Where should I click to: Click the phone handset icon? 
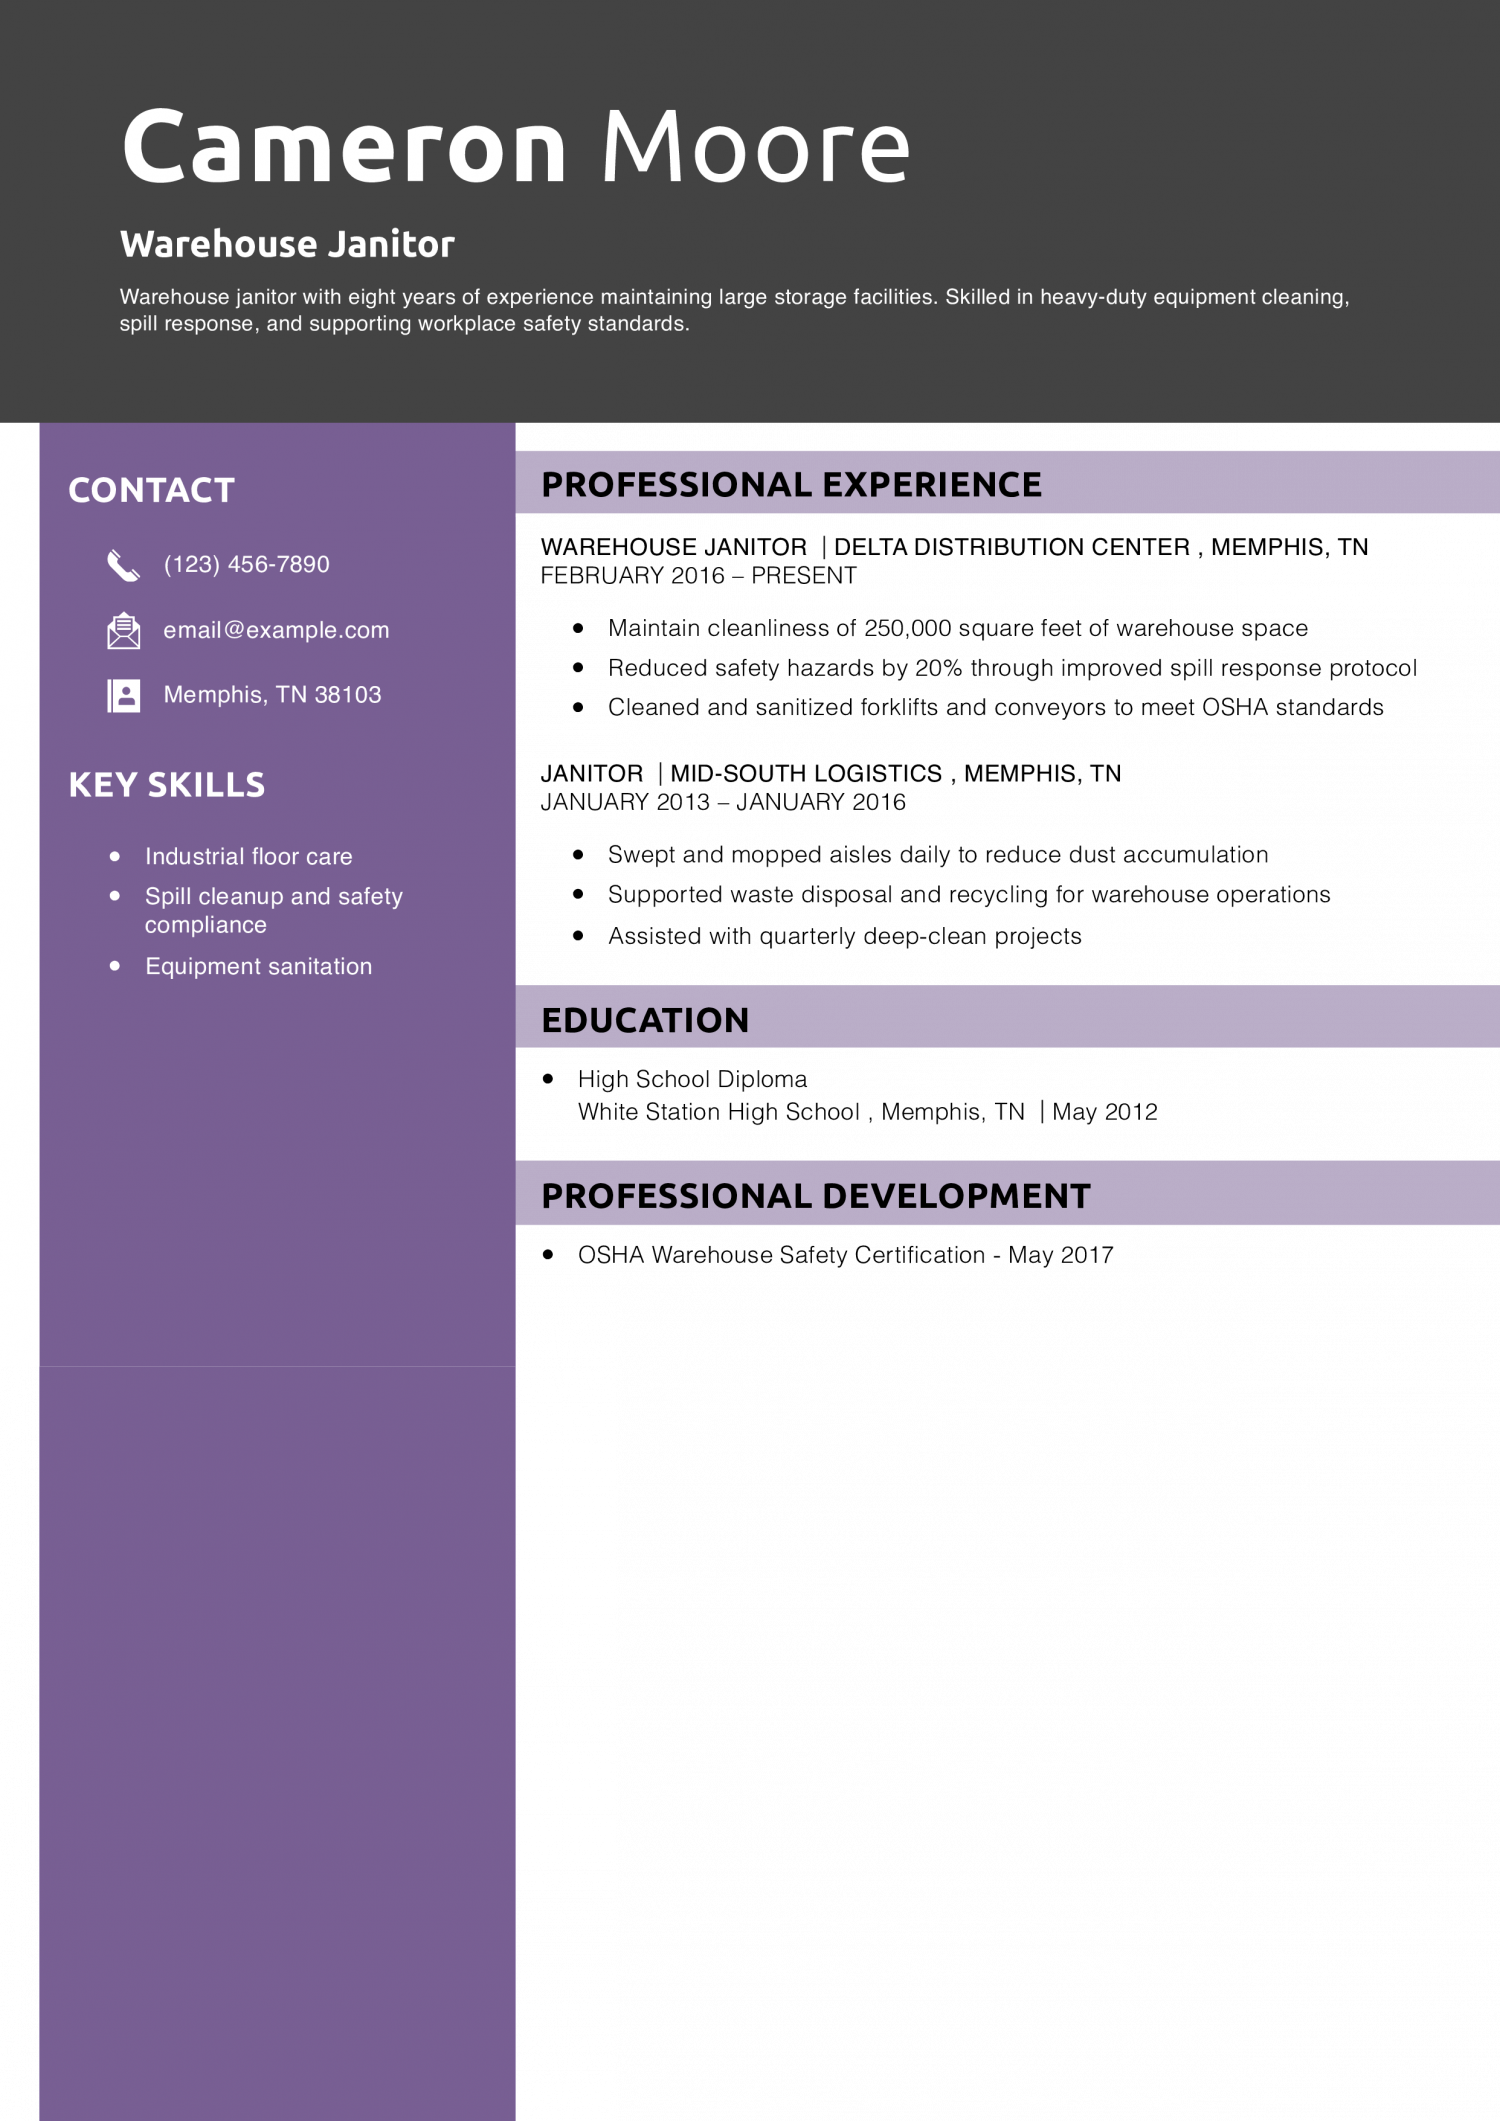point(123,565)
